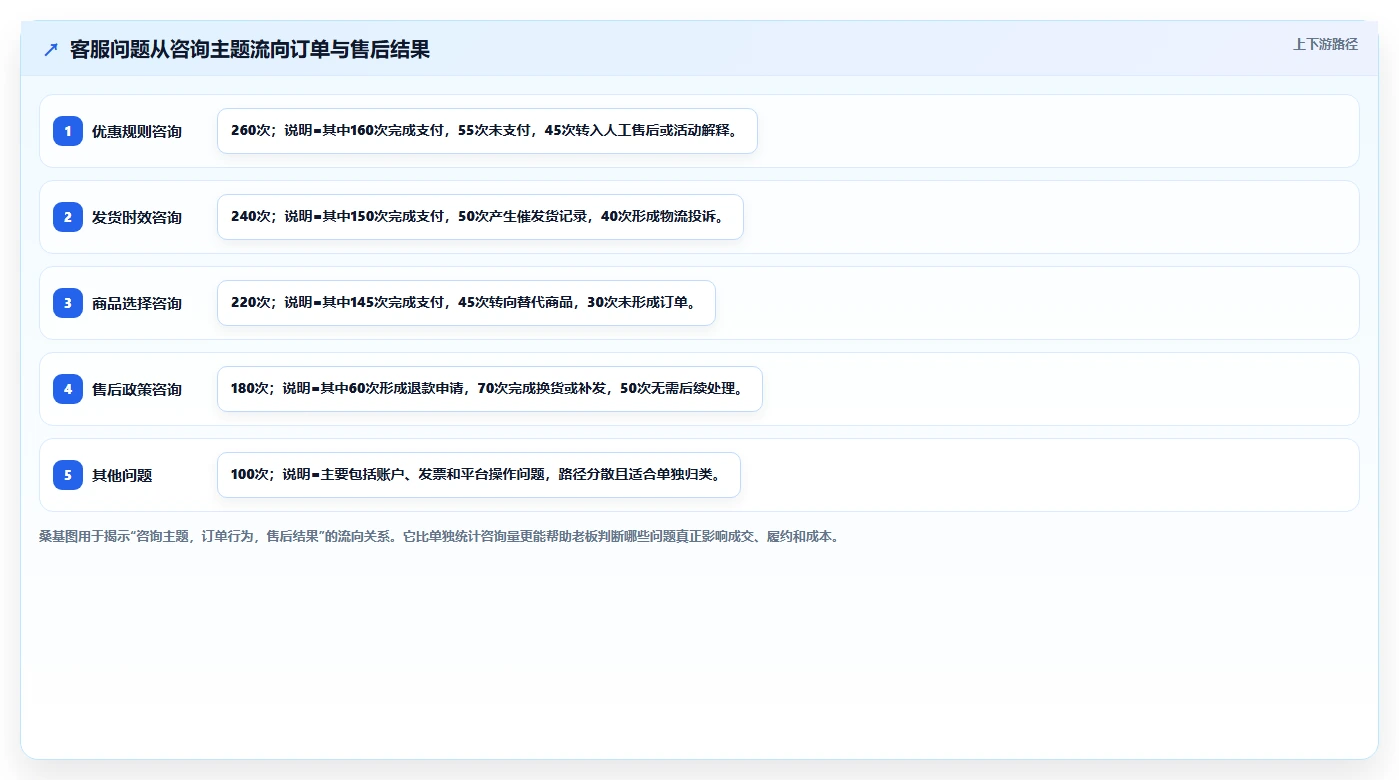
Task: Click the arrow icon beside the title
Action: pos(51,49)
